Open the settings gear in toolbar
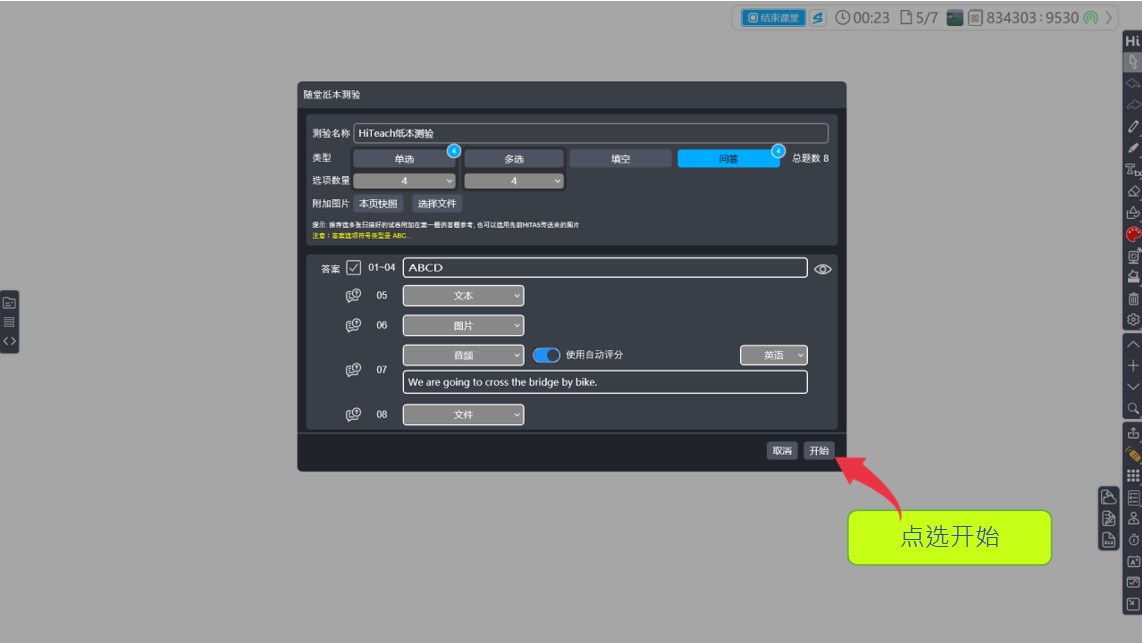Viewport: 1142px width, 643px height. pos(1133,320)
